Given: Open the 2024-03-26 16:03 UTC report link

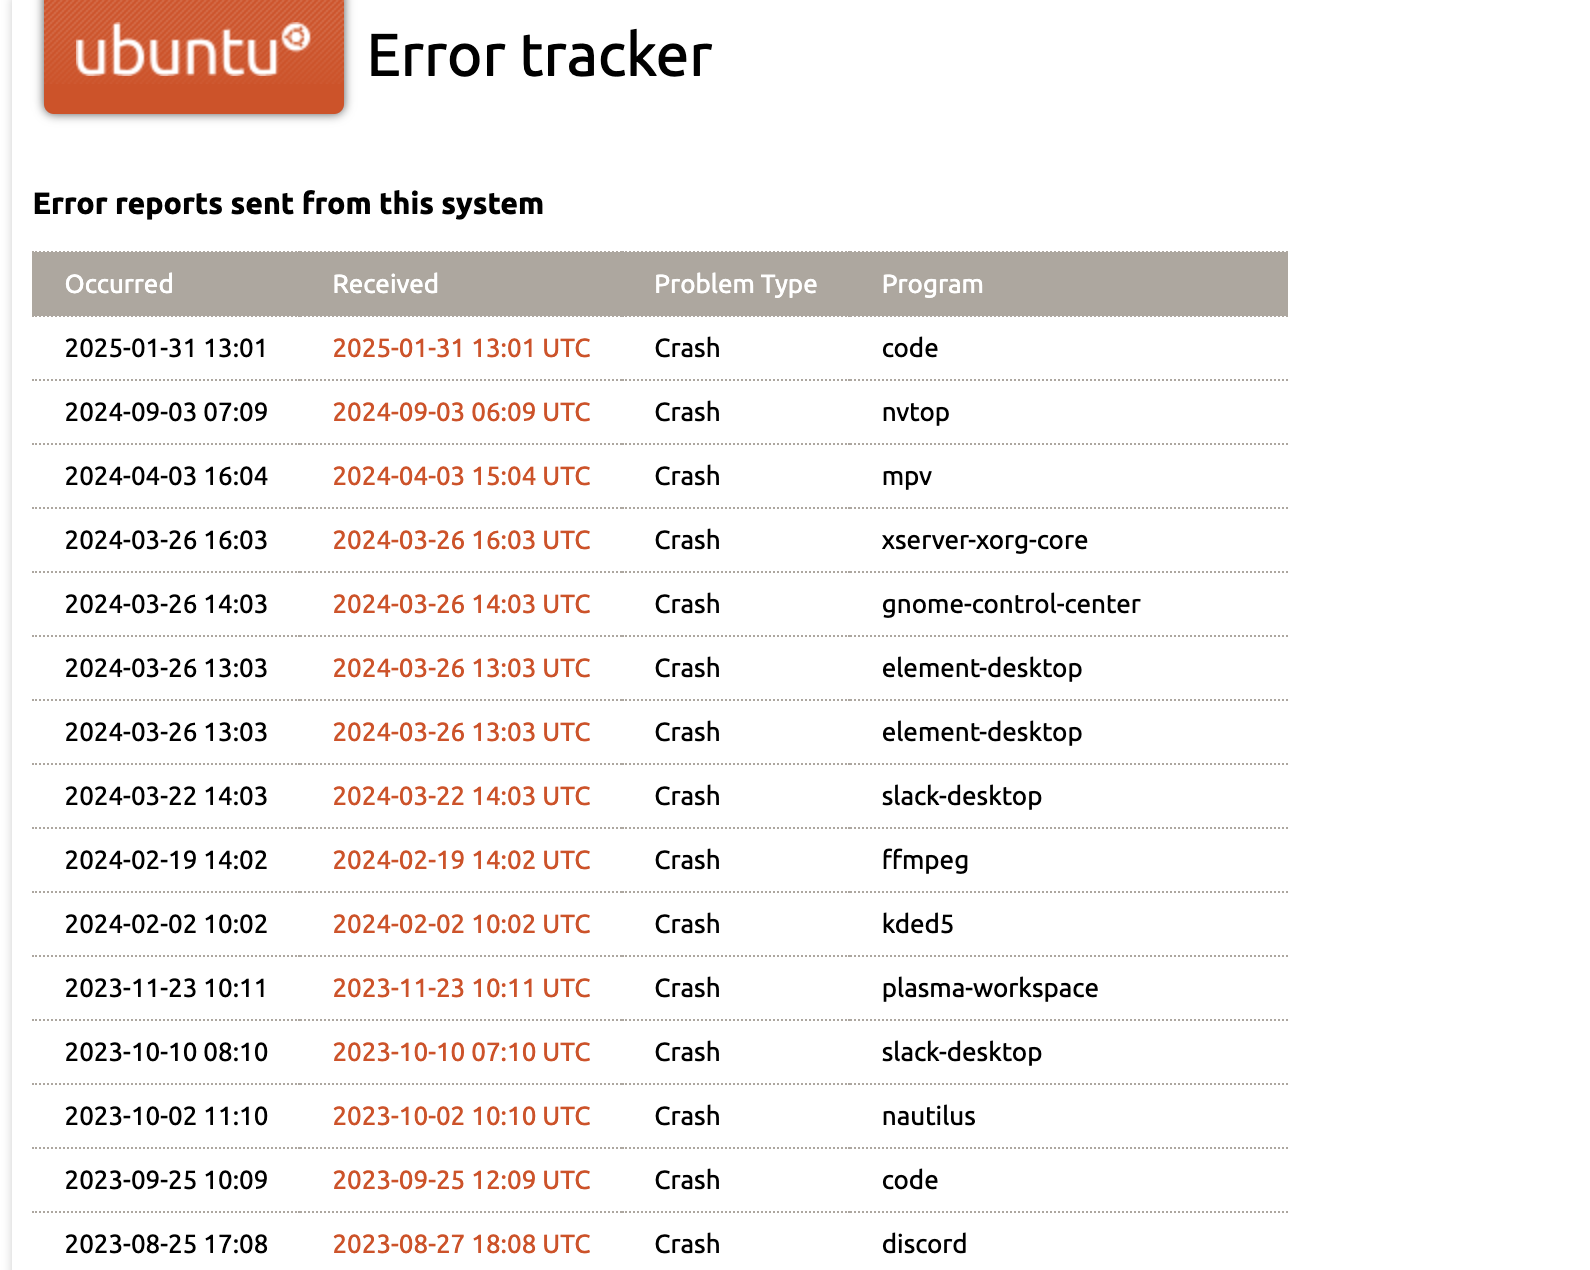Looking at the screenshot, I should (x=461, y=540).
